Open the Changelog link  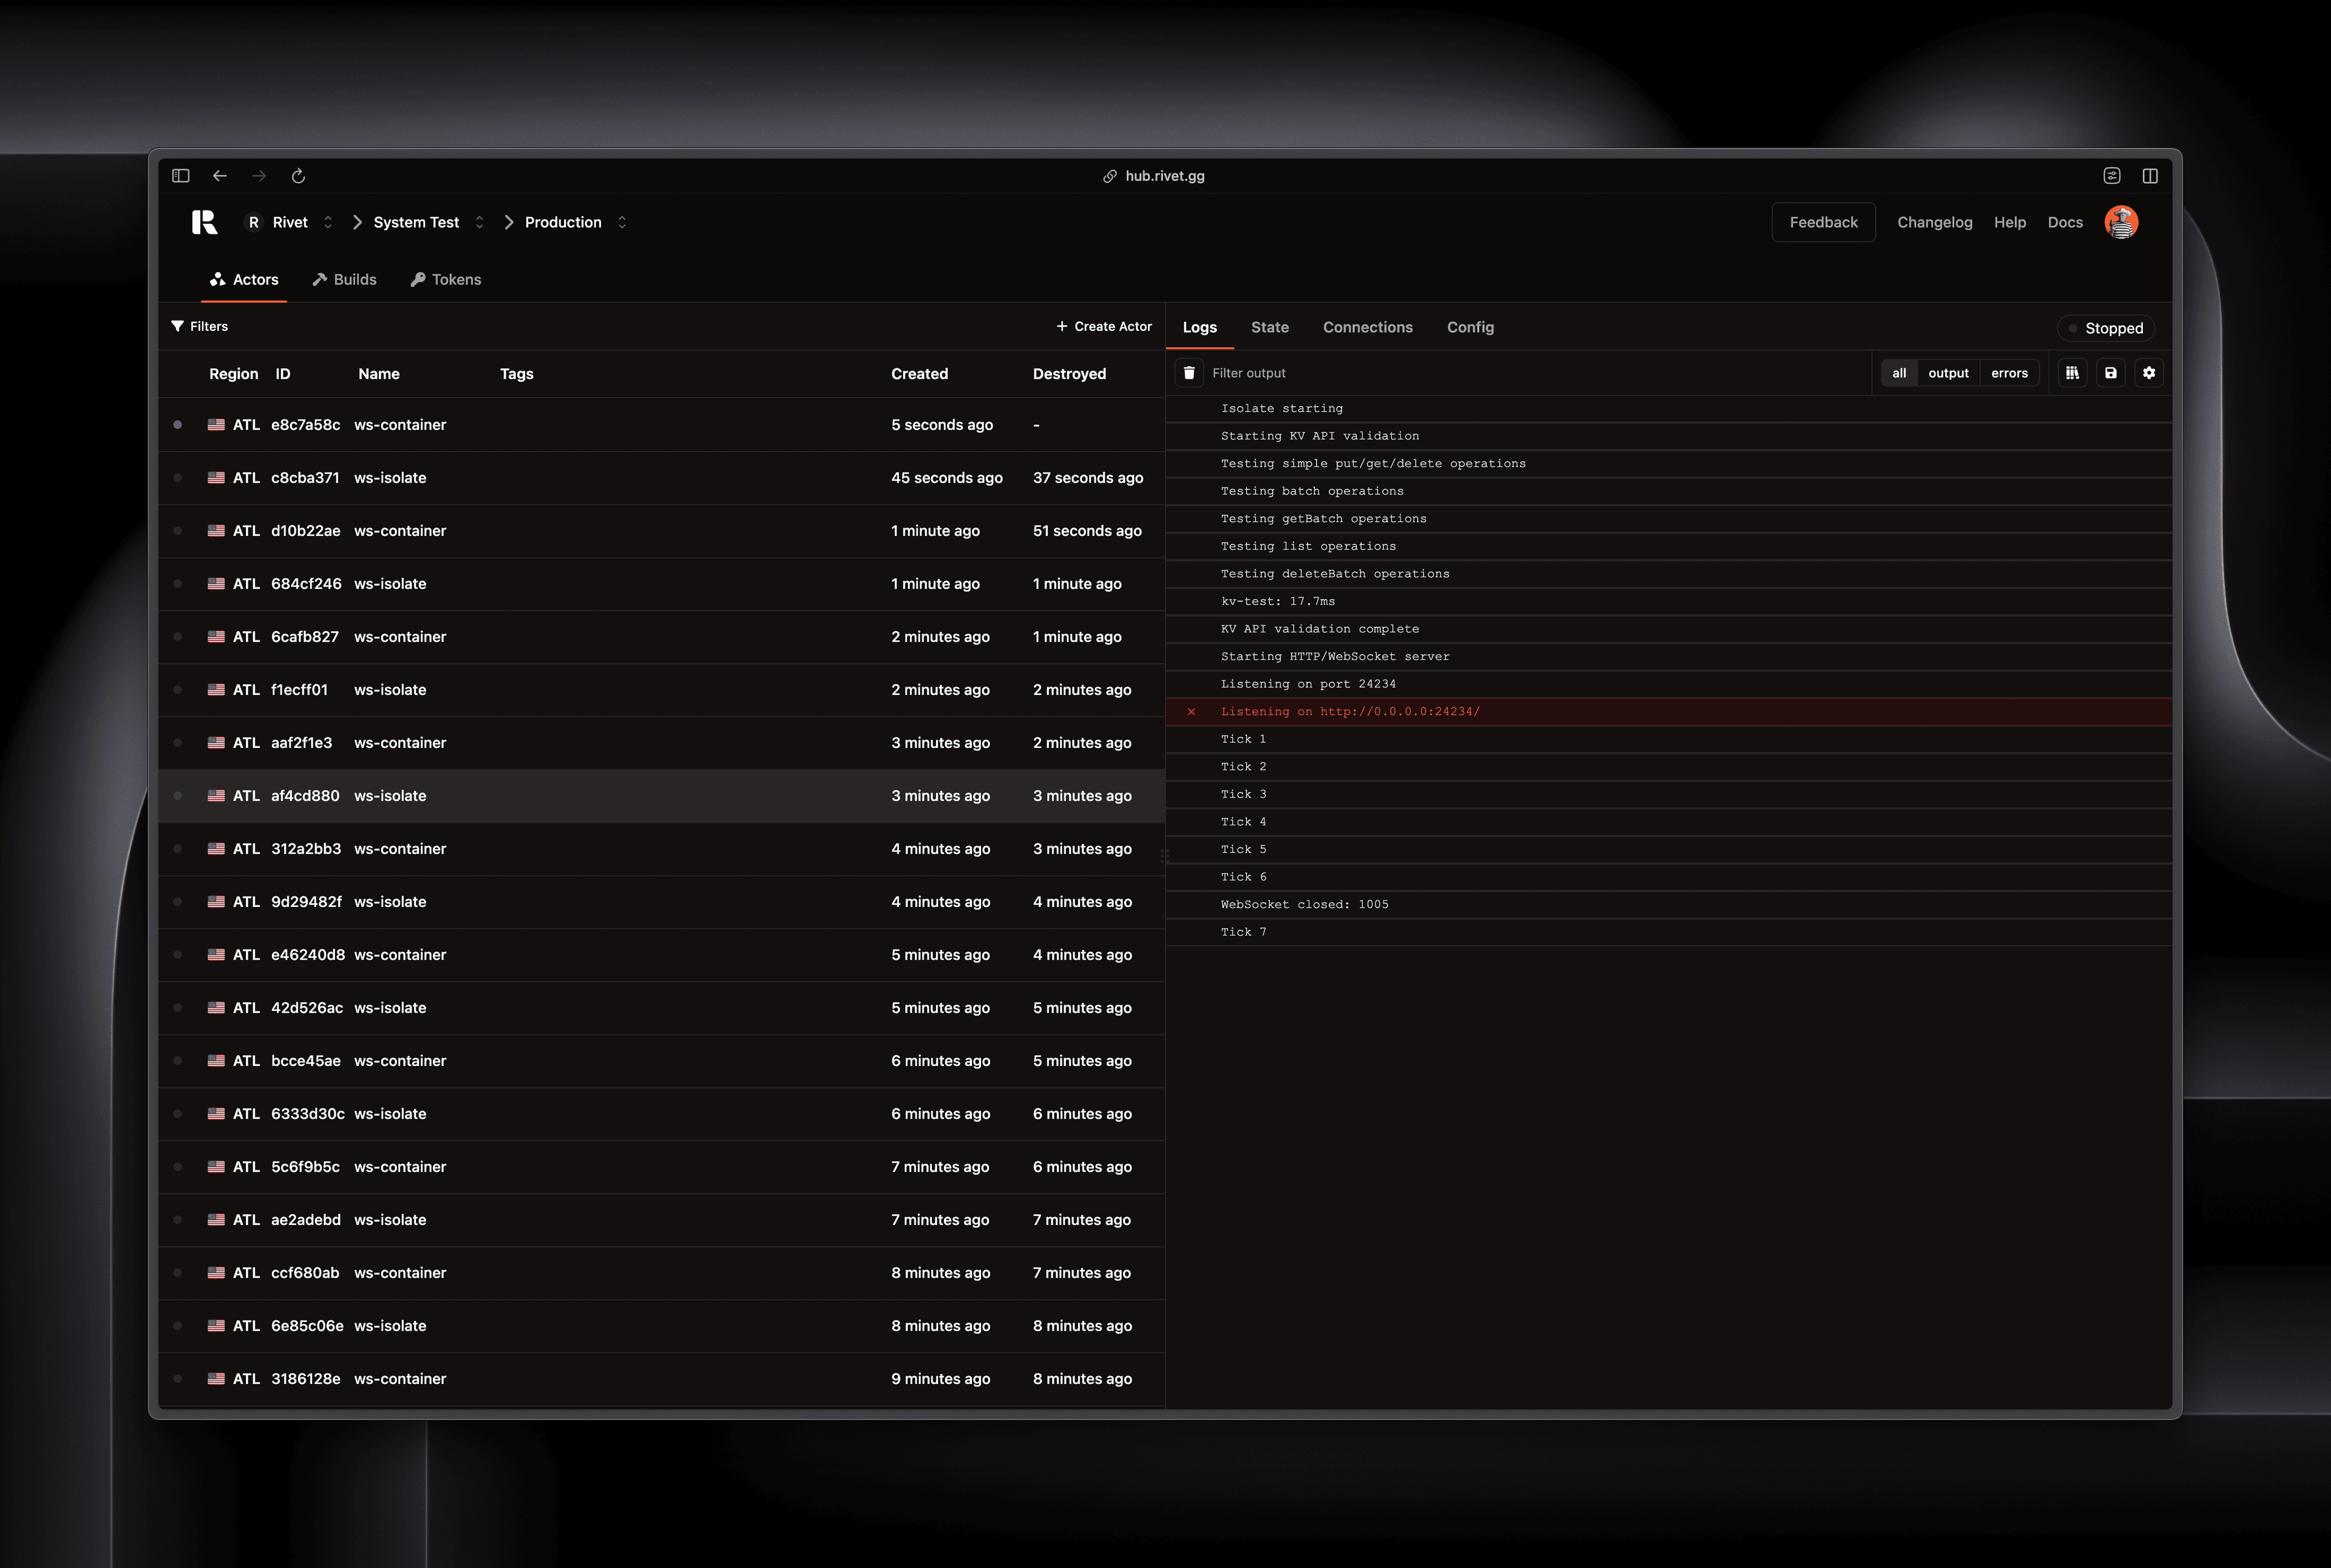click(1935, 222)
